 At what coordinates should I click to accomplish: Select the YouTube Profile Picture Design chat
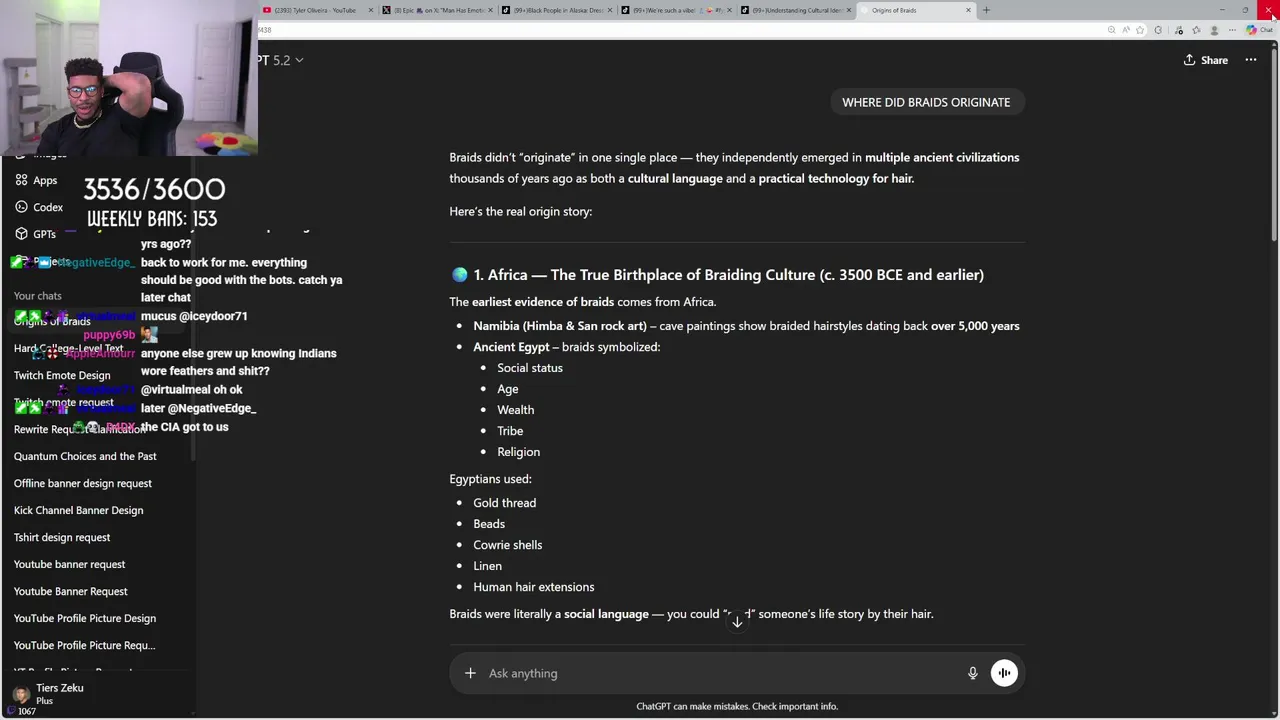[85, 618]
